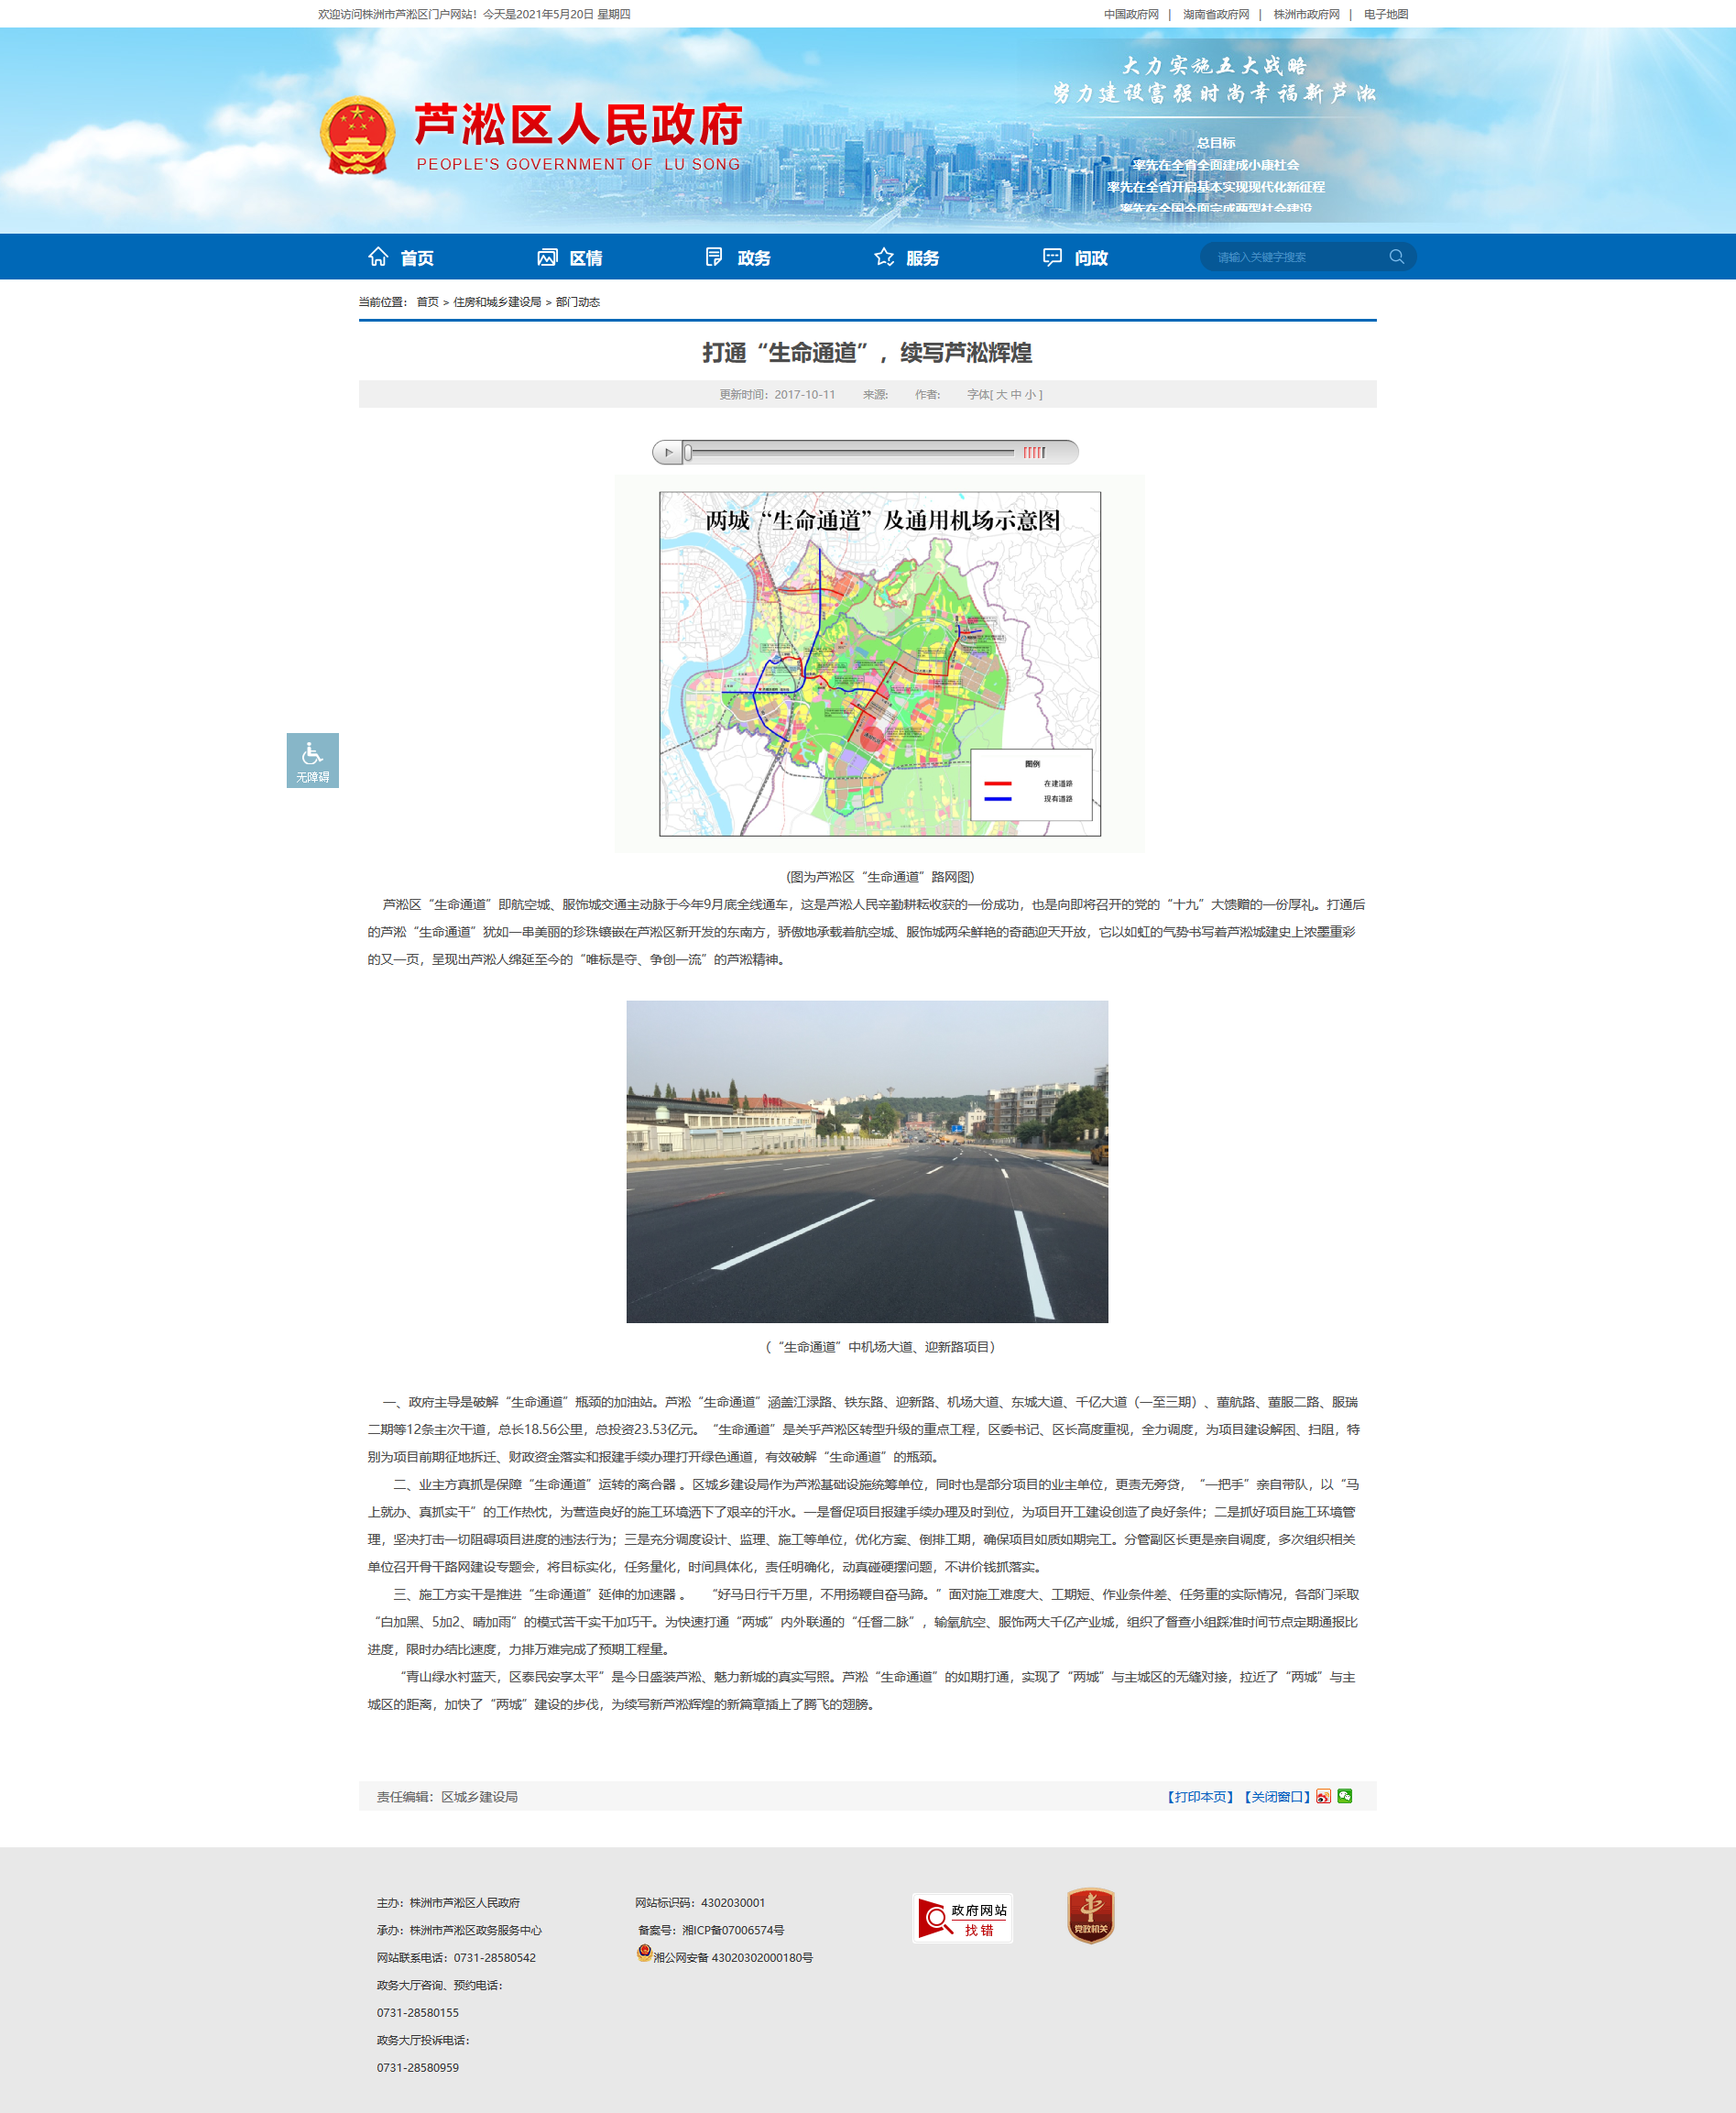Open 部门动态 in the breadcrumb

tap(578, 302)
